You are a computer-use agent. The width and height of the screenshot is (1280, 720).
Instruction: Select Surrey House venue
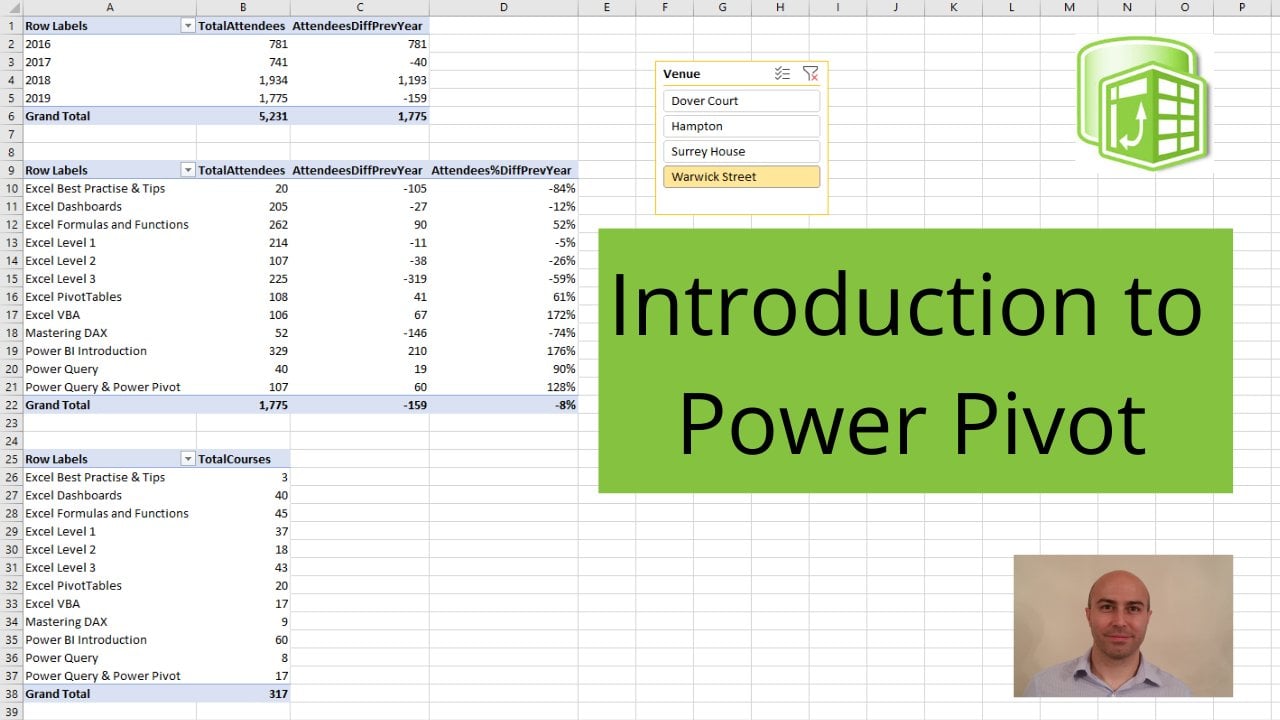741,151
